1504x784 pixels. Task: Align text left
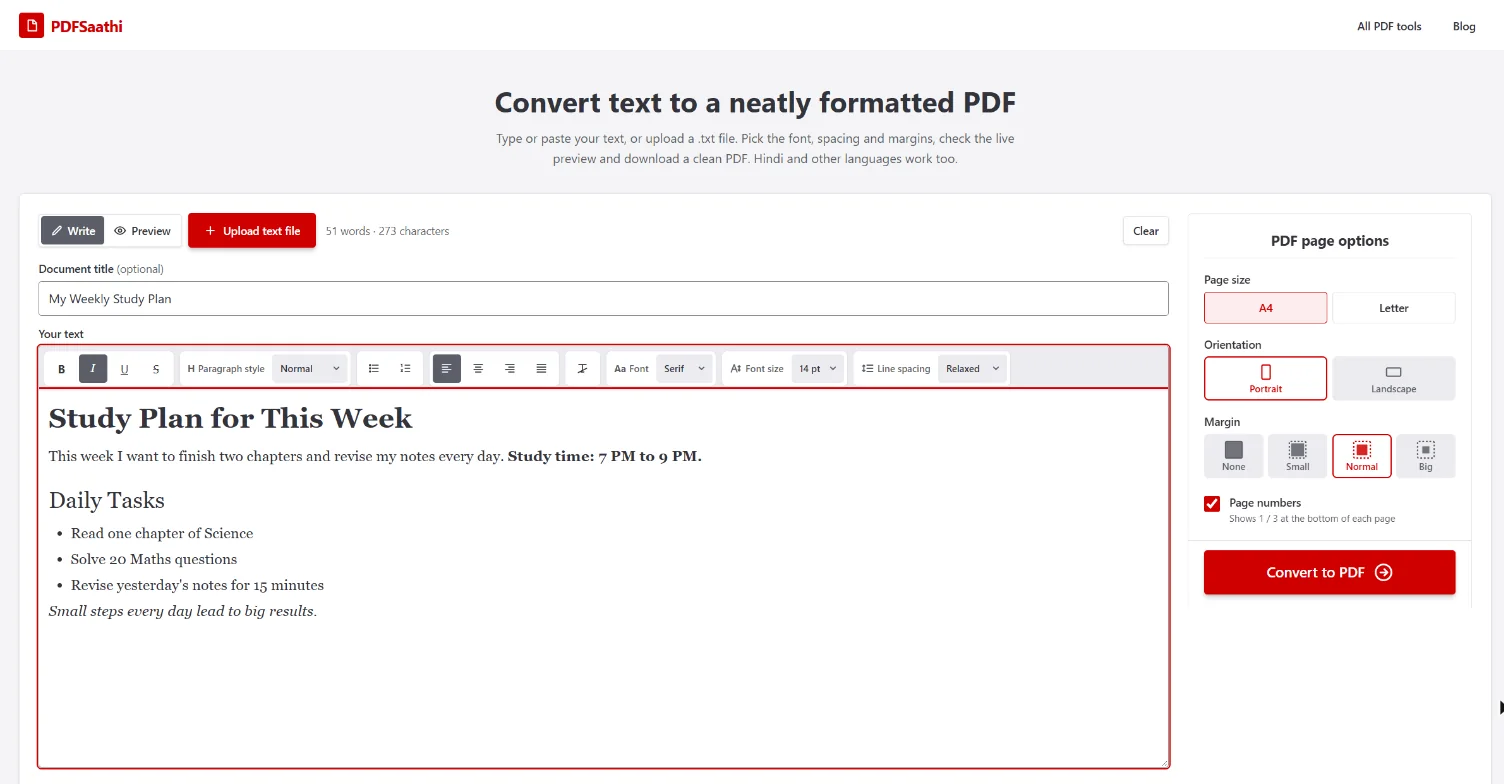[447, 369]
